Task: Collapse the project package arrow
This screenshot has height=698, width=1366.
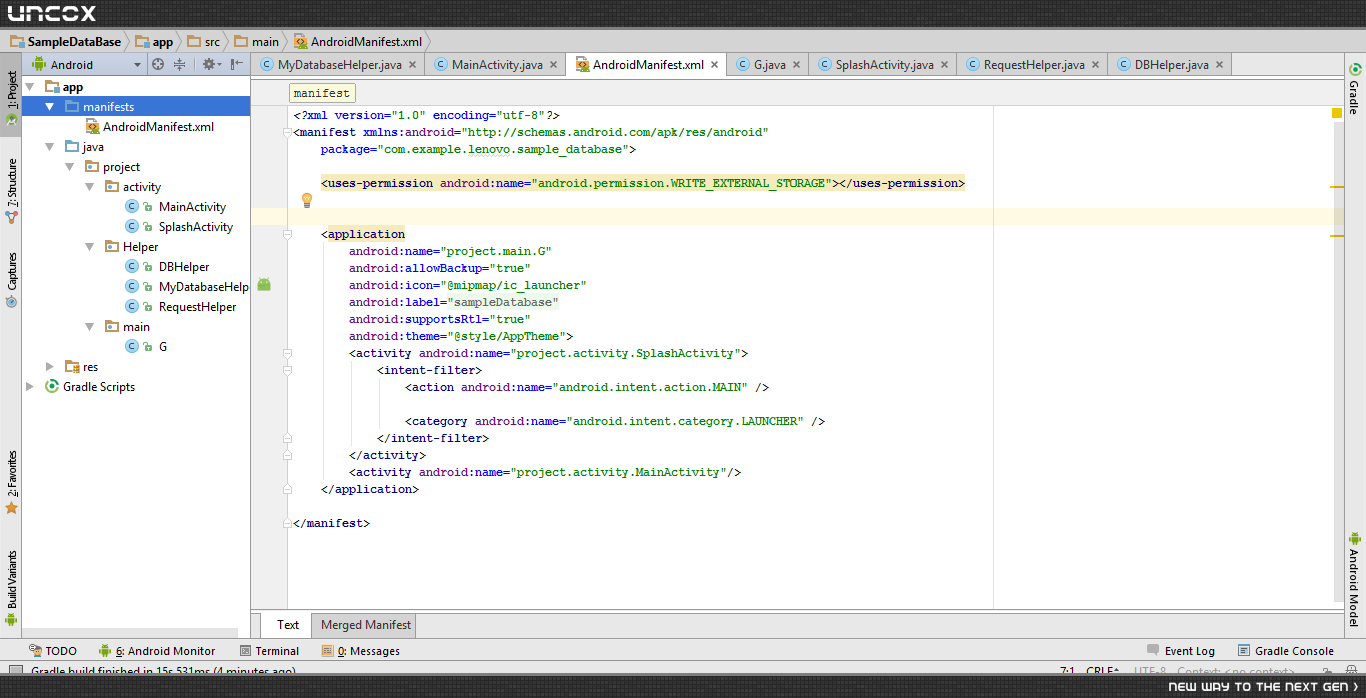Action: [x=69, y=167]
